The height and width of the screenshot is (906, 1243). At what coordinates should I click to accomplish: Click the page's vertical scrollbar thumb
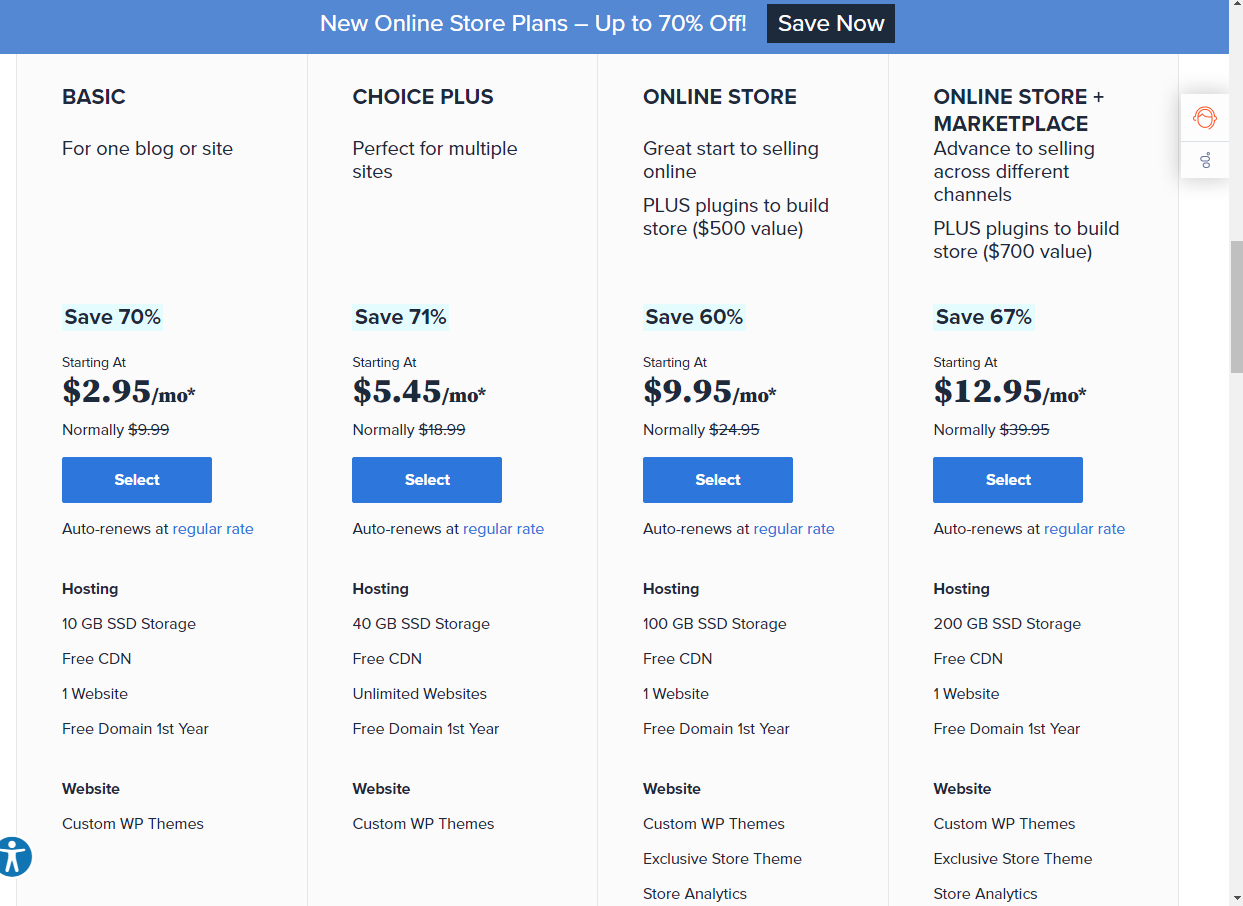pyautogui.click(x=1236, y=305)
